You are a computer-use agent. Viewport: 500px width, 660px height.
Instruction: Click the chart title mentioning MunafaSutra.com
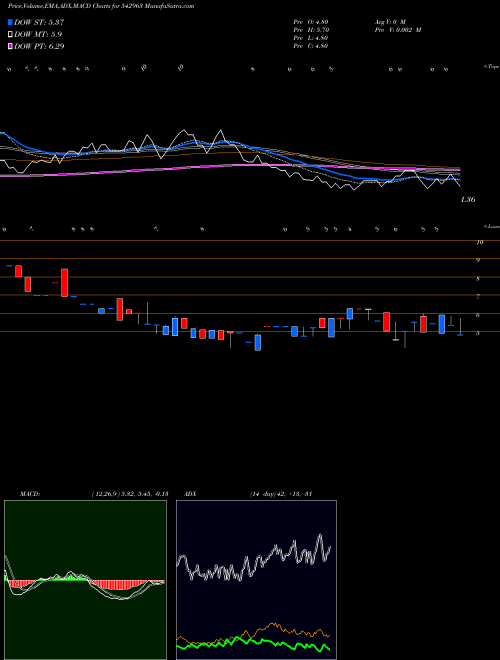[x=101, y=6]
